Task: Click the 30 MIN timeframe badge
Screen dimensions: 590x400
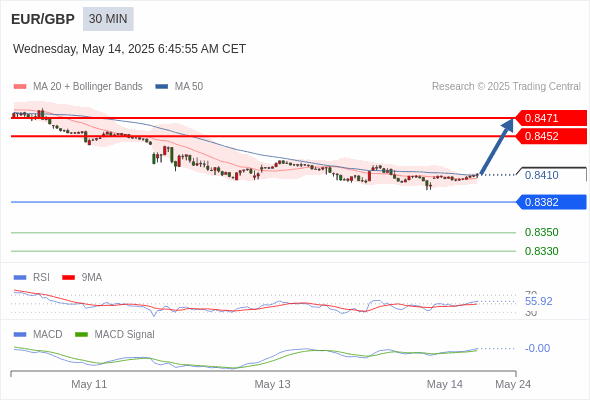Action: 108,19
